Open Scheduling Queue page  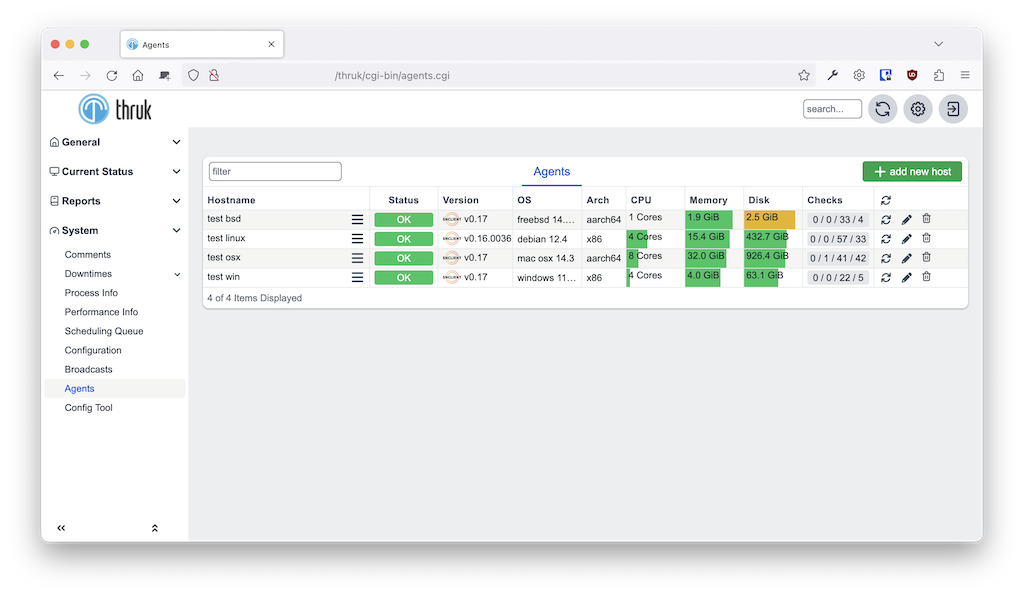pyautogui.click(x=104, y=331)
